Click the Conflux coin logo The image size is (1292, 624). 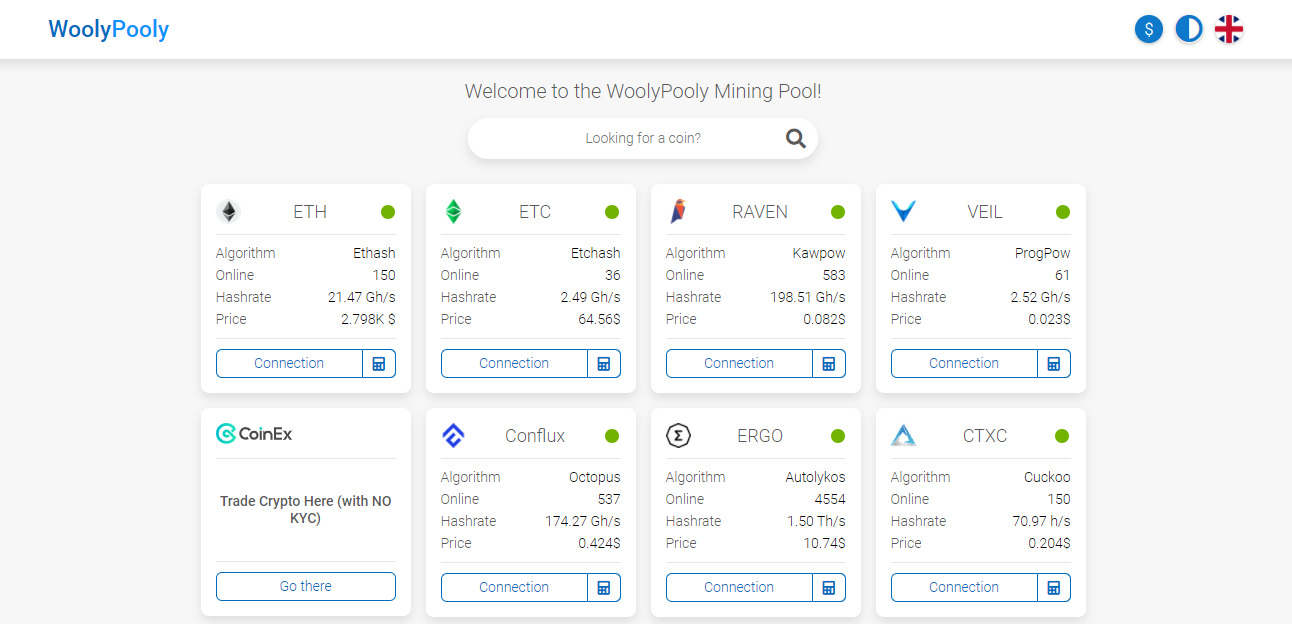point(453,436)
